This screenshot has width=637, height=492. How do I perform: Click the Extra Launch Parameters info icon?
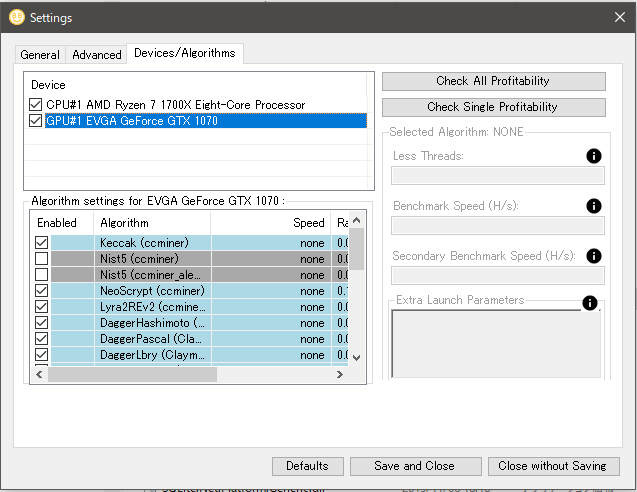click(x=589, y=303)
